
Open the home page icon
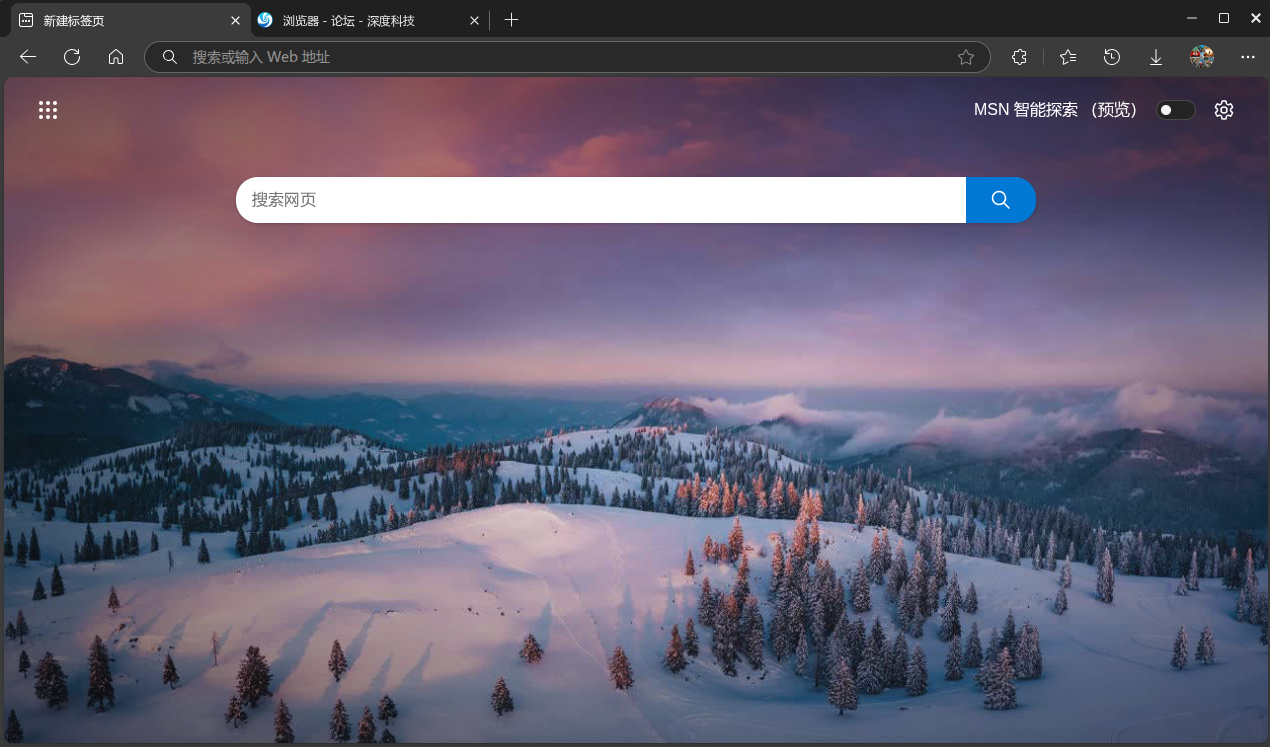[x=116, y=57]
